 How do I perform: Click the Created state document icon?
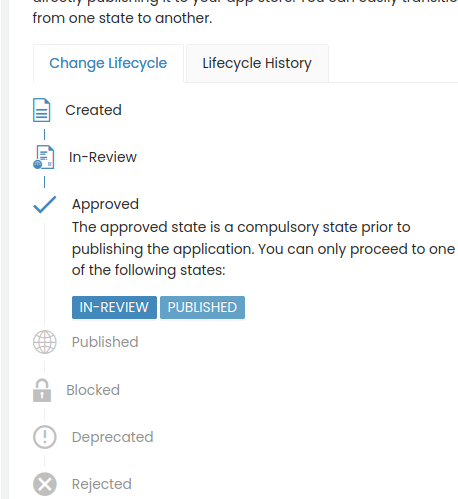click(x=42, y=110)
